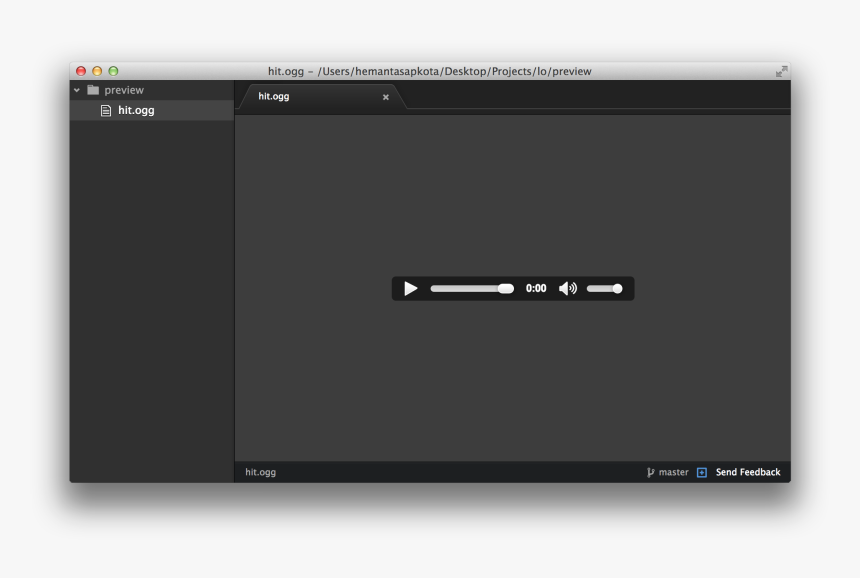Screen dimensions: 860x578
Task: Click the hit.ogg file icon in tree view
Action: pyautogui.click(x=106, y=111)
